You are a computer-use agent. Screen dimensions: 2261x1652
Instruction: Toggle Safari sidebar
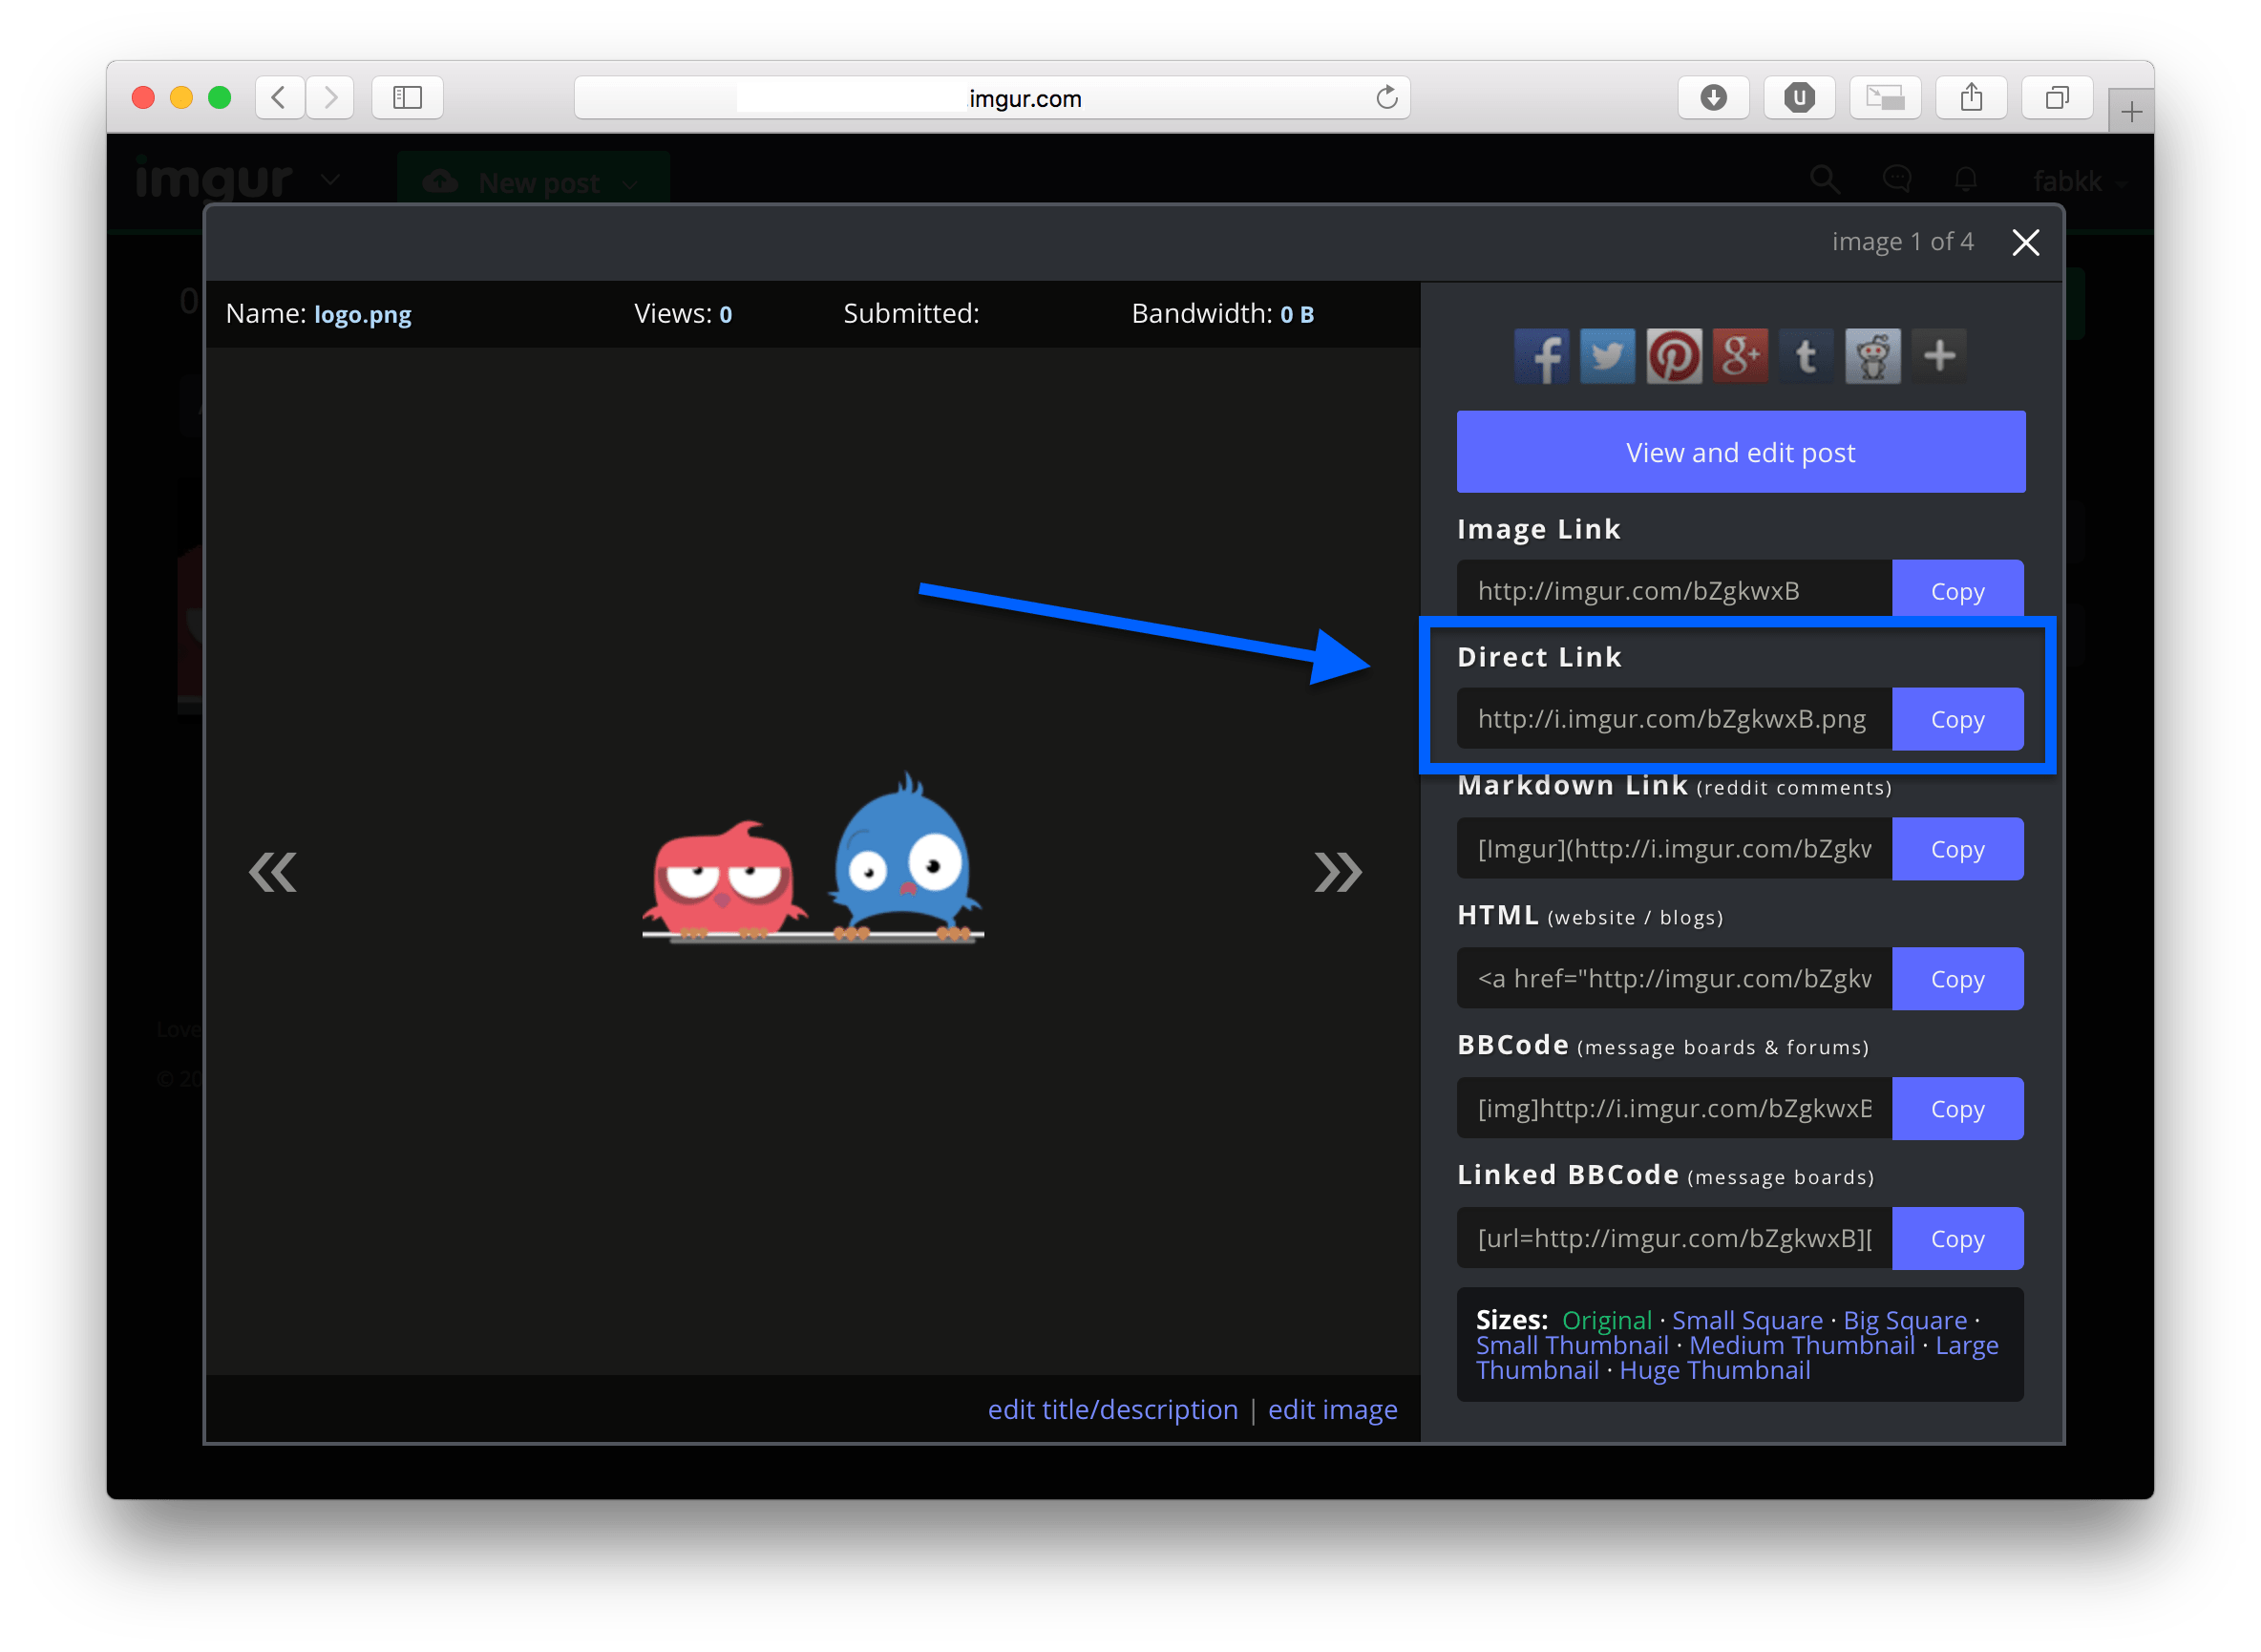tap(407, 97)
